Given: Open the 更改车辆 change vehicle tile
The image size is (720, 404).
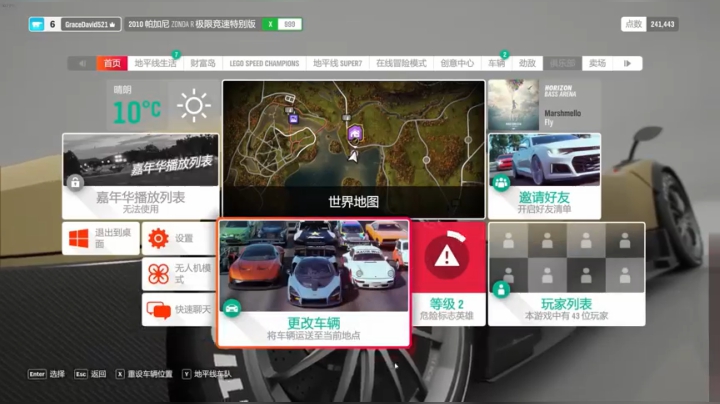Looking at the screenshot, I should click(314, 283).
